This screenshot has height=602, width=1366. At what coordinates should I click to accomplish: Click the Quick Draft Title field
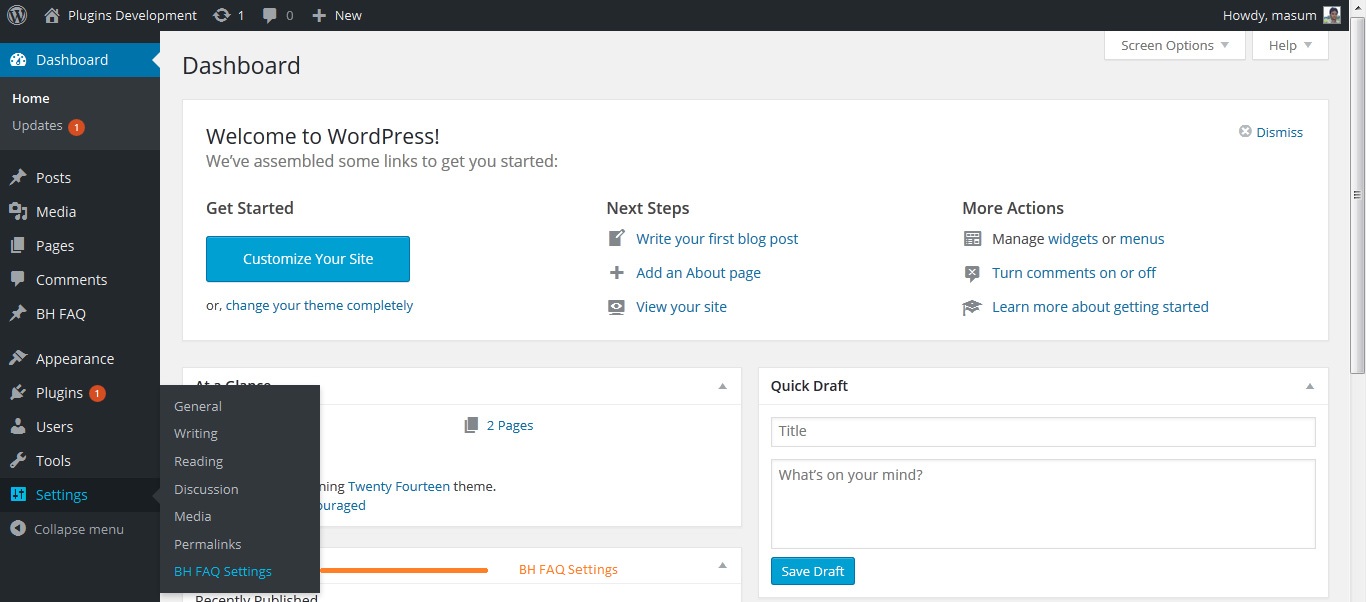(x=1043, y=431)
